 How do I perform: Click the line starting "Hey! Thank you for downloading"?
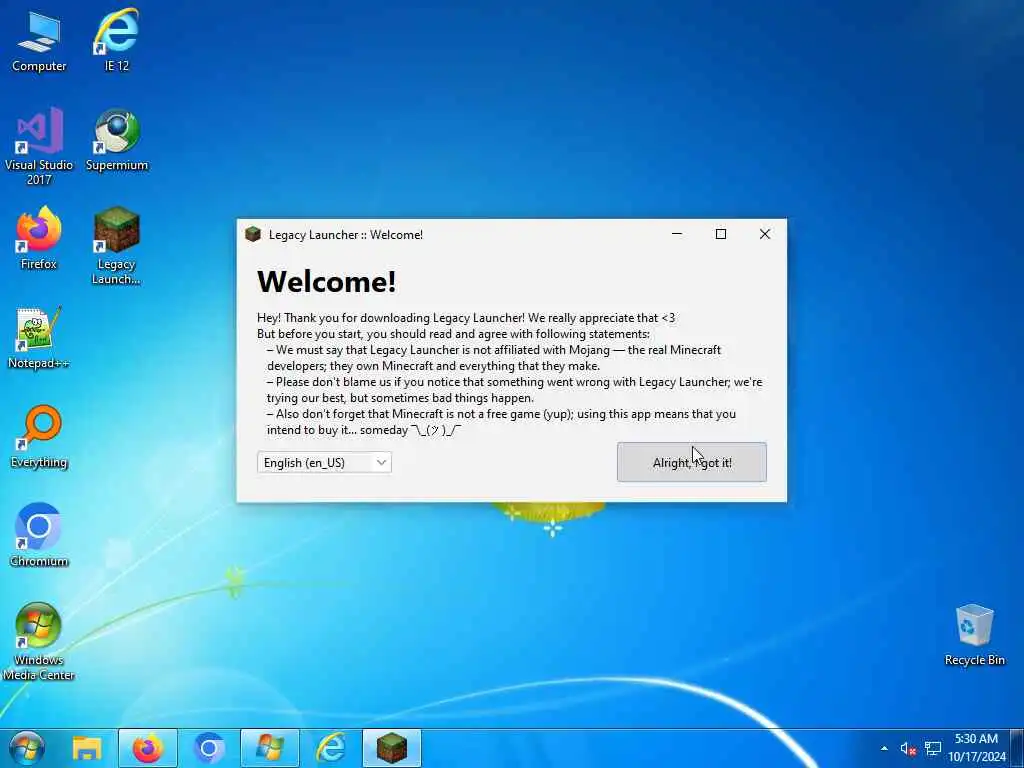pos(466,318)
